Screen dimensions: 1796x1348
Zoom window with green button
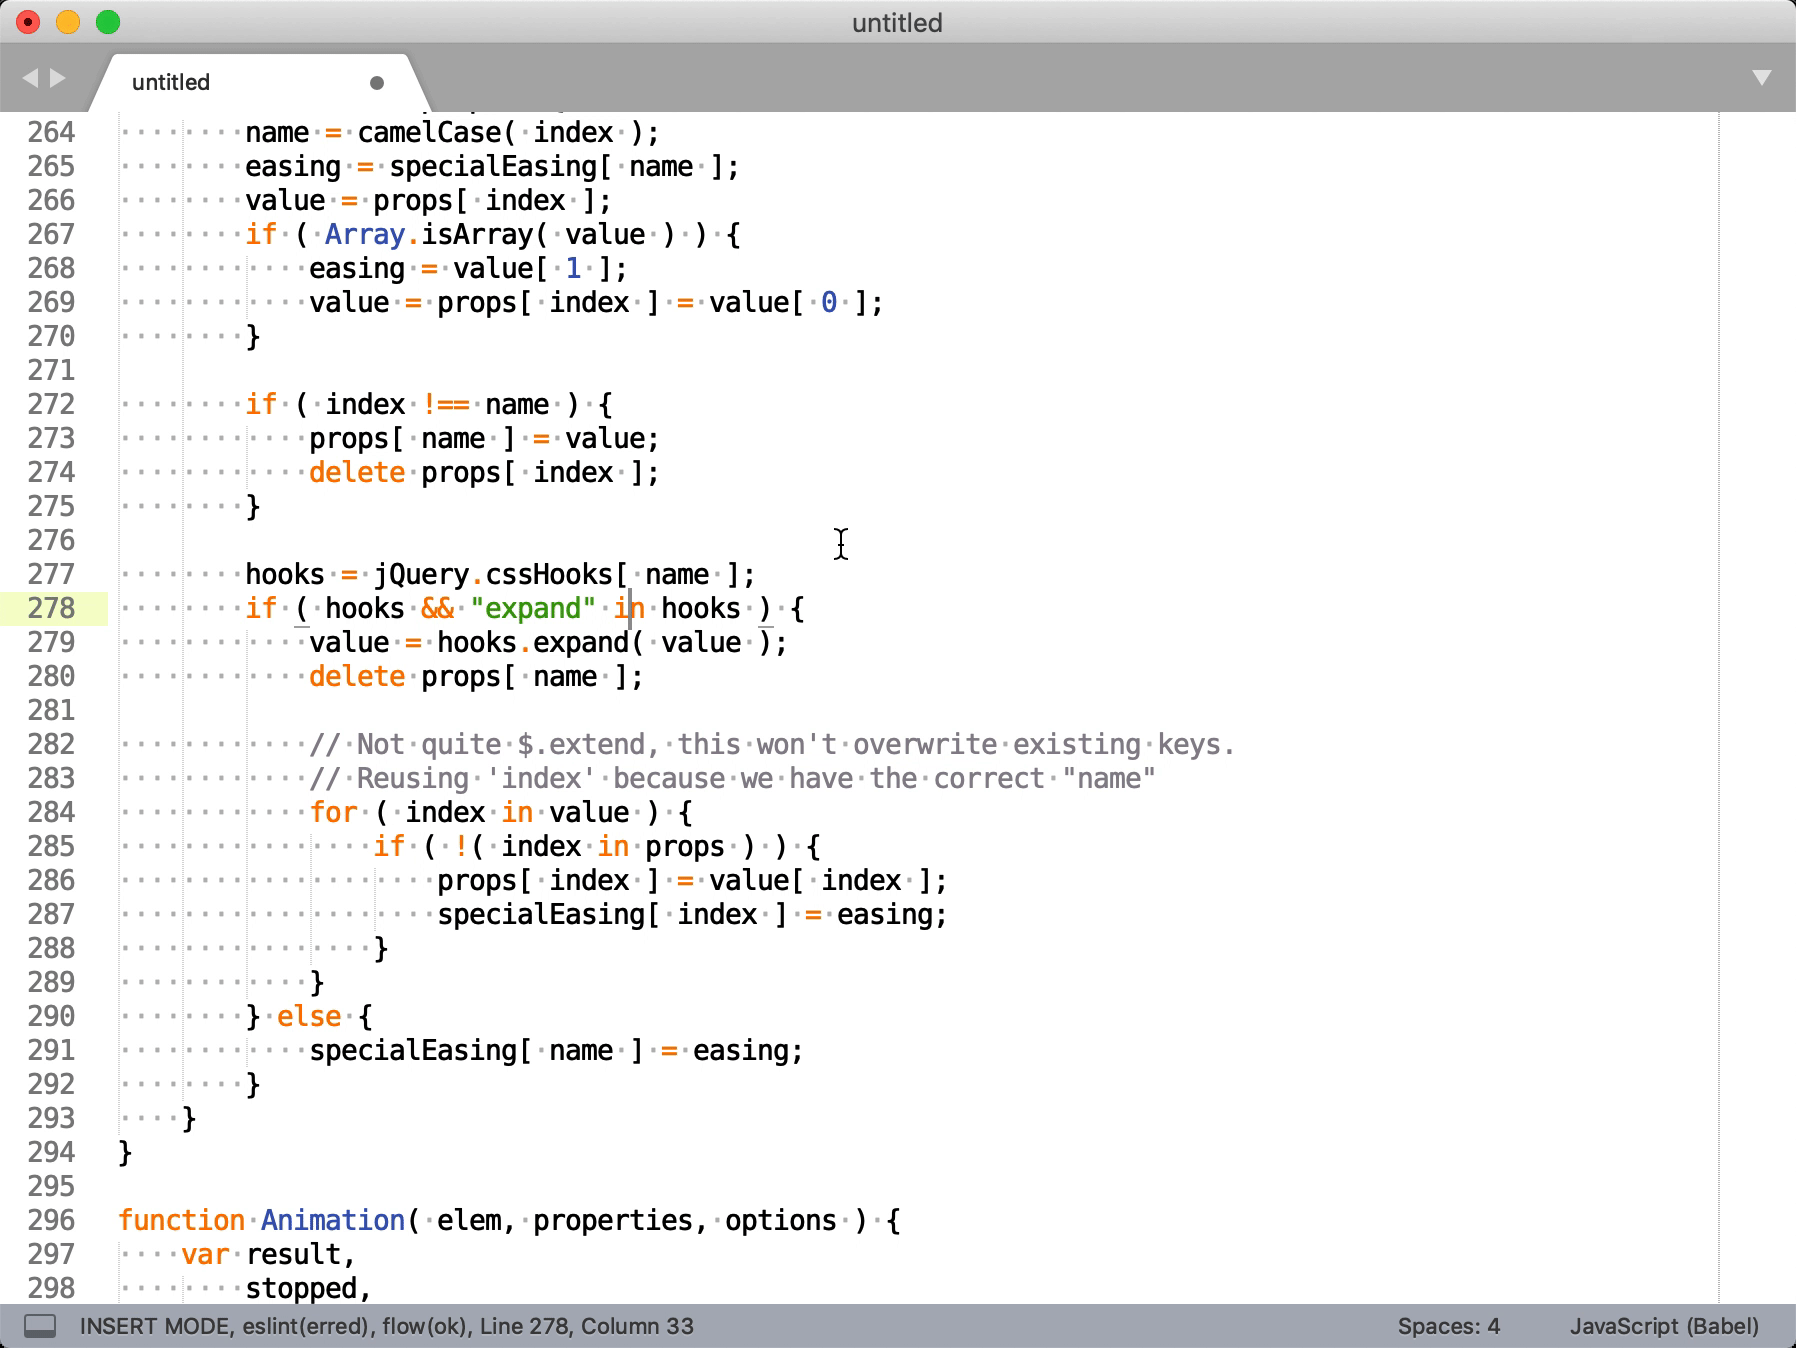(108, 21)
